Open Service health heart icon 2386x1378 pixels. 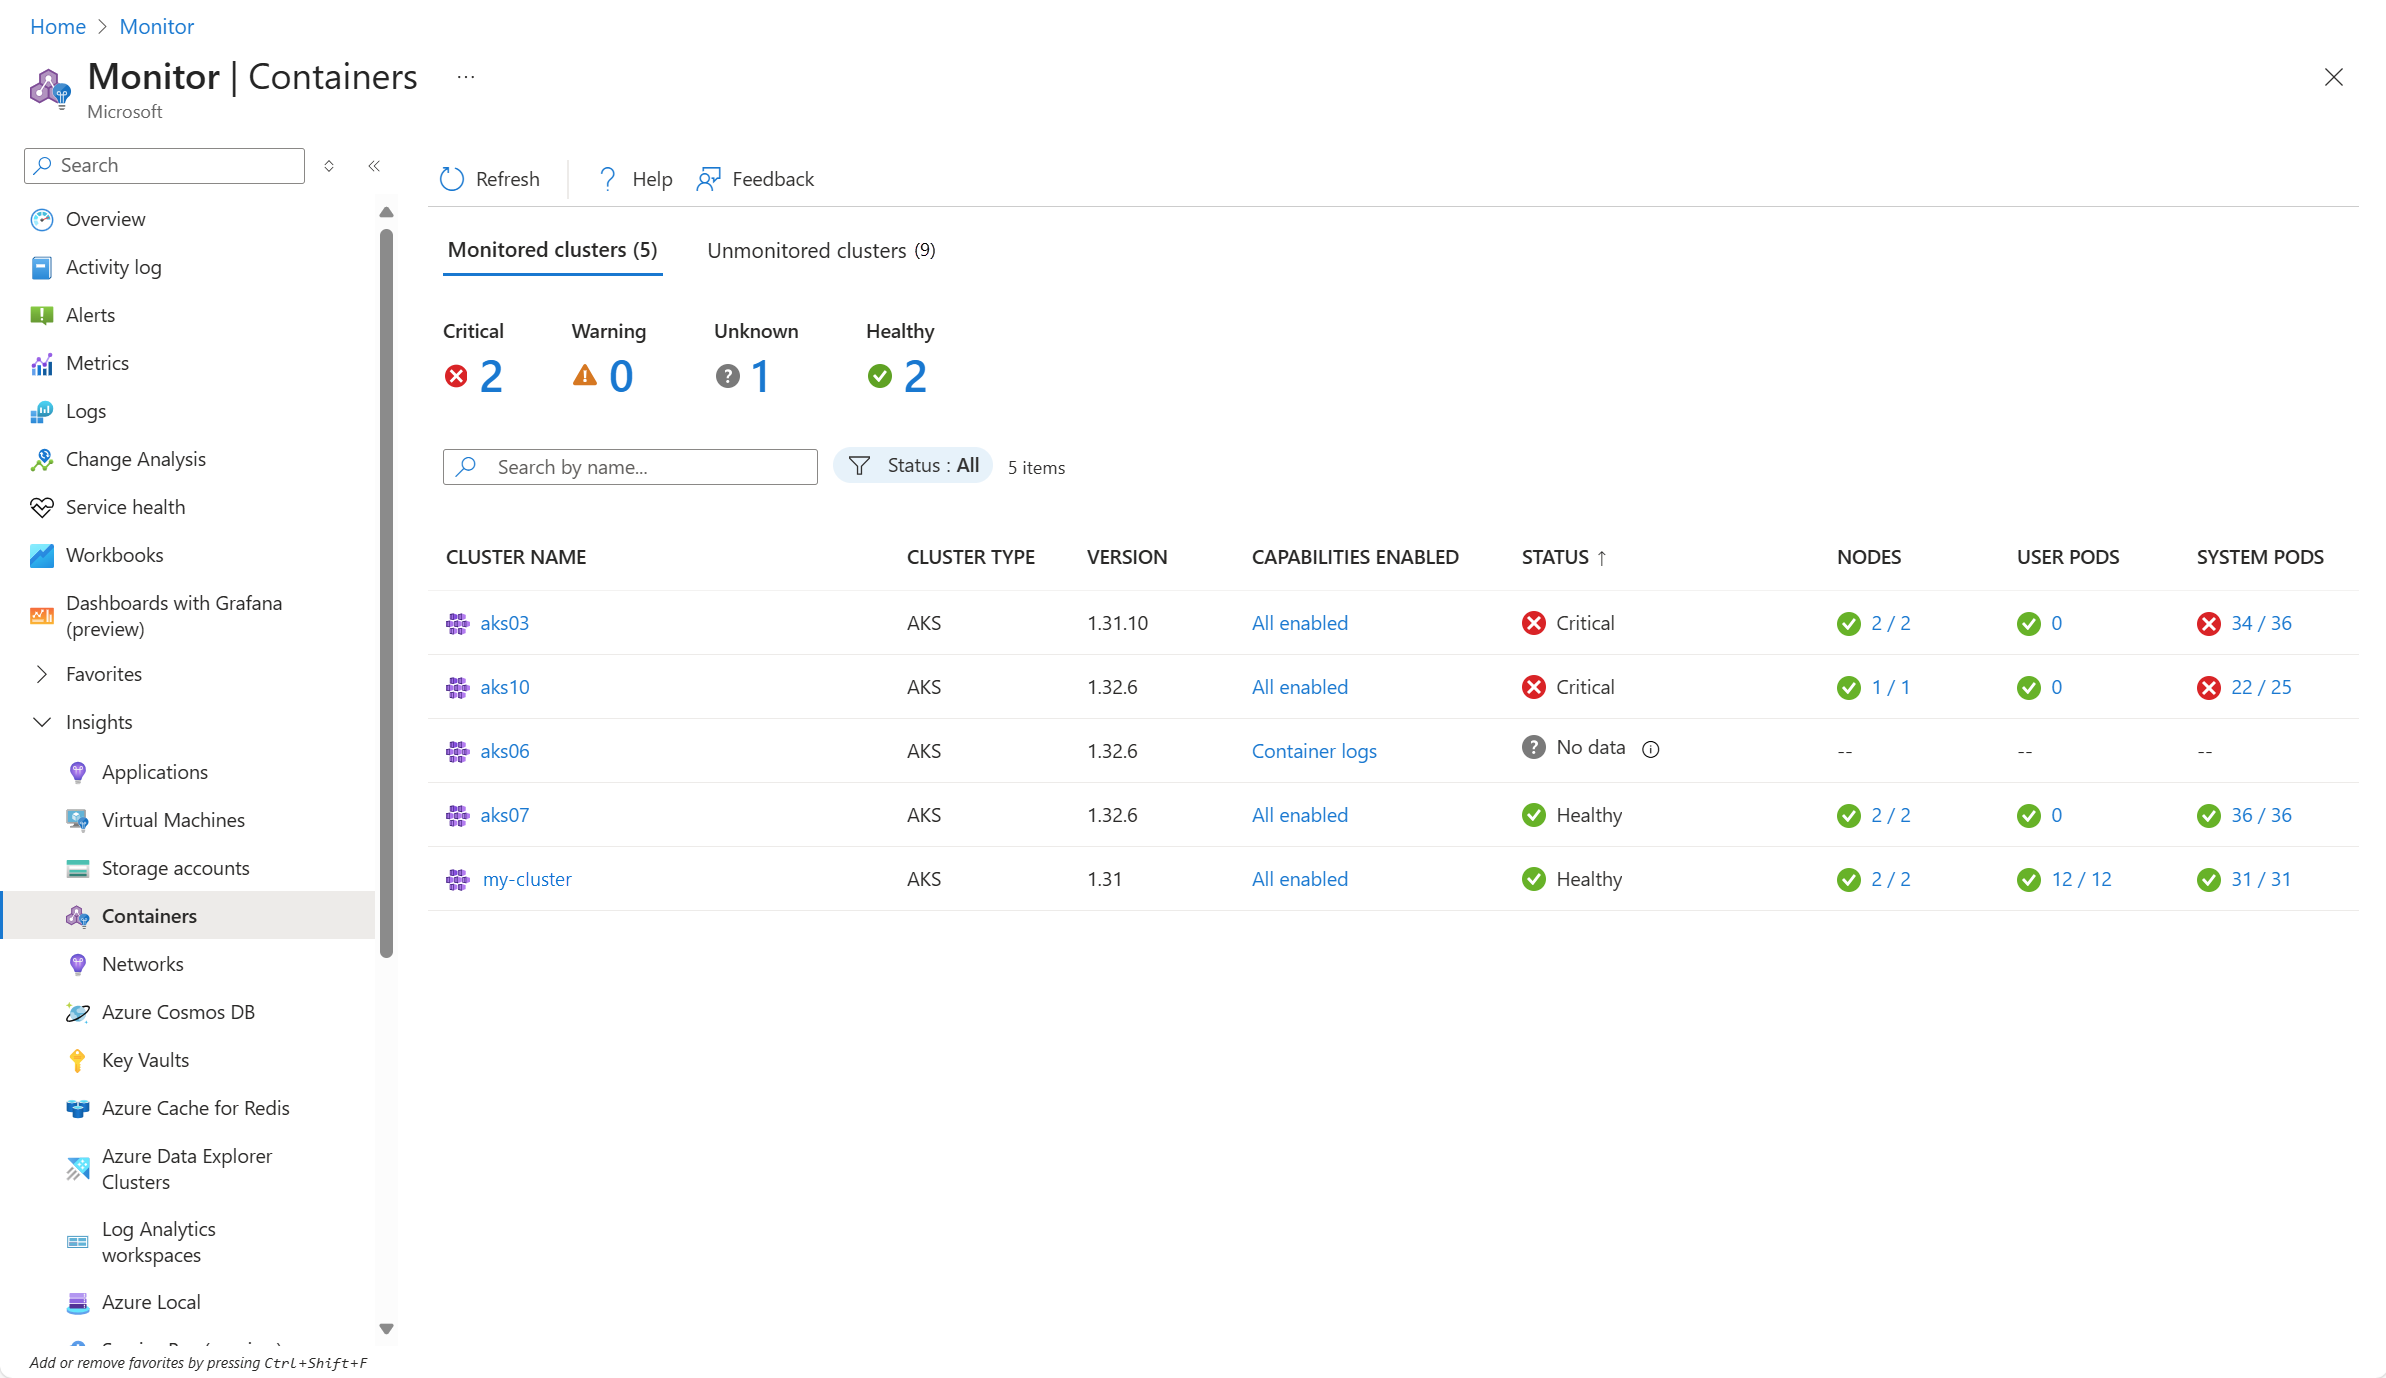(x=42, y=508)
